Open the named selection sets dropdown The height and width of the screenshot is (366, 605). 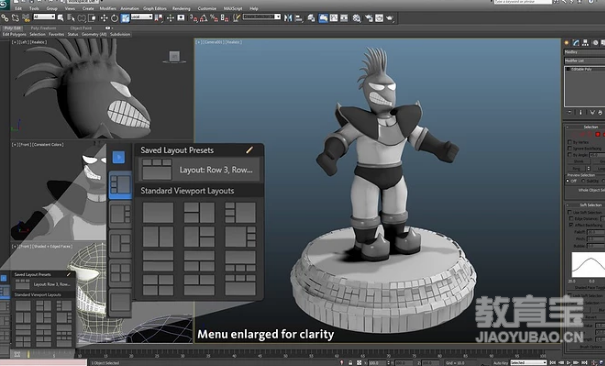point(262,17)
